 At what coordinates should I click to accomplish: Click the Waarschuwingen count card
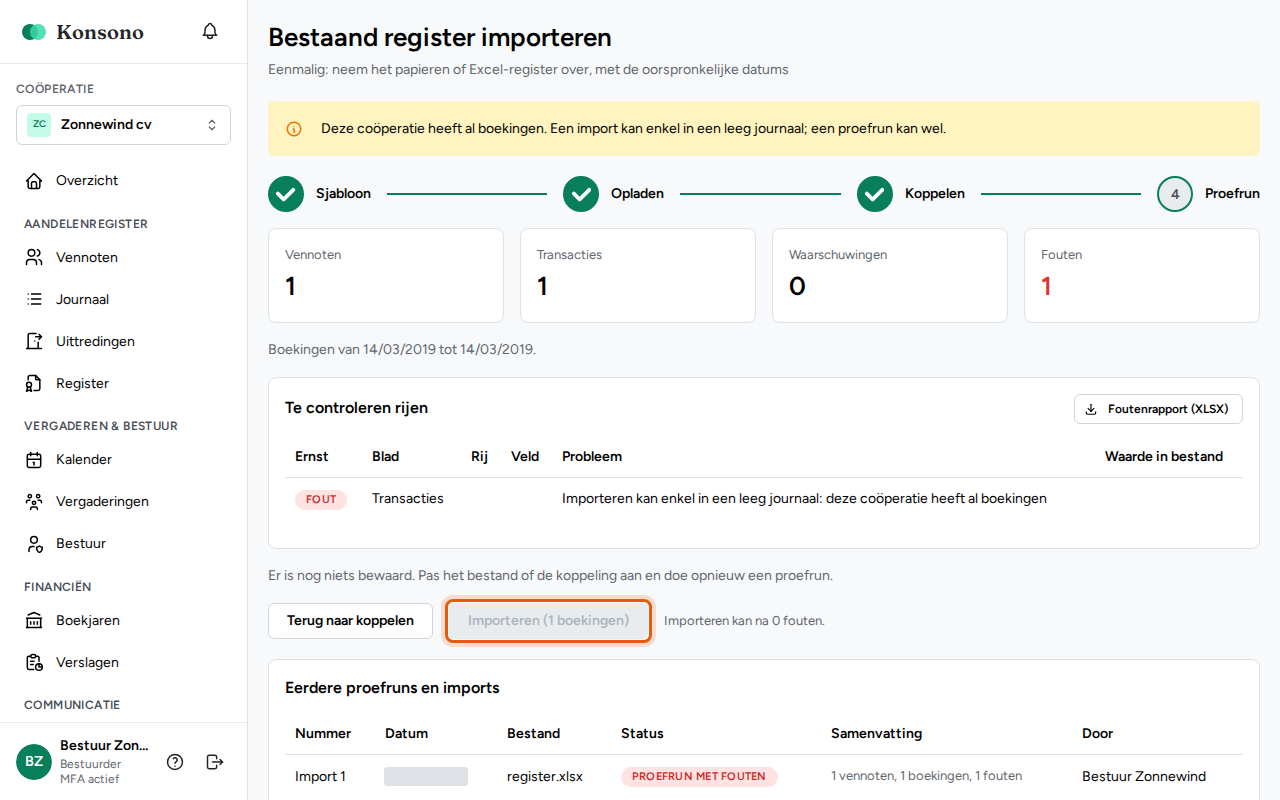click(x=890, y=275)
